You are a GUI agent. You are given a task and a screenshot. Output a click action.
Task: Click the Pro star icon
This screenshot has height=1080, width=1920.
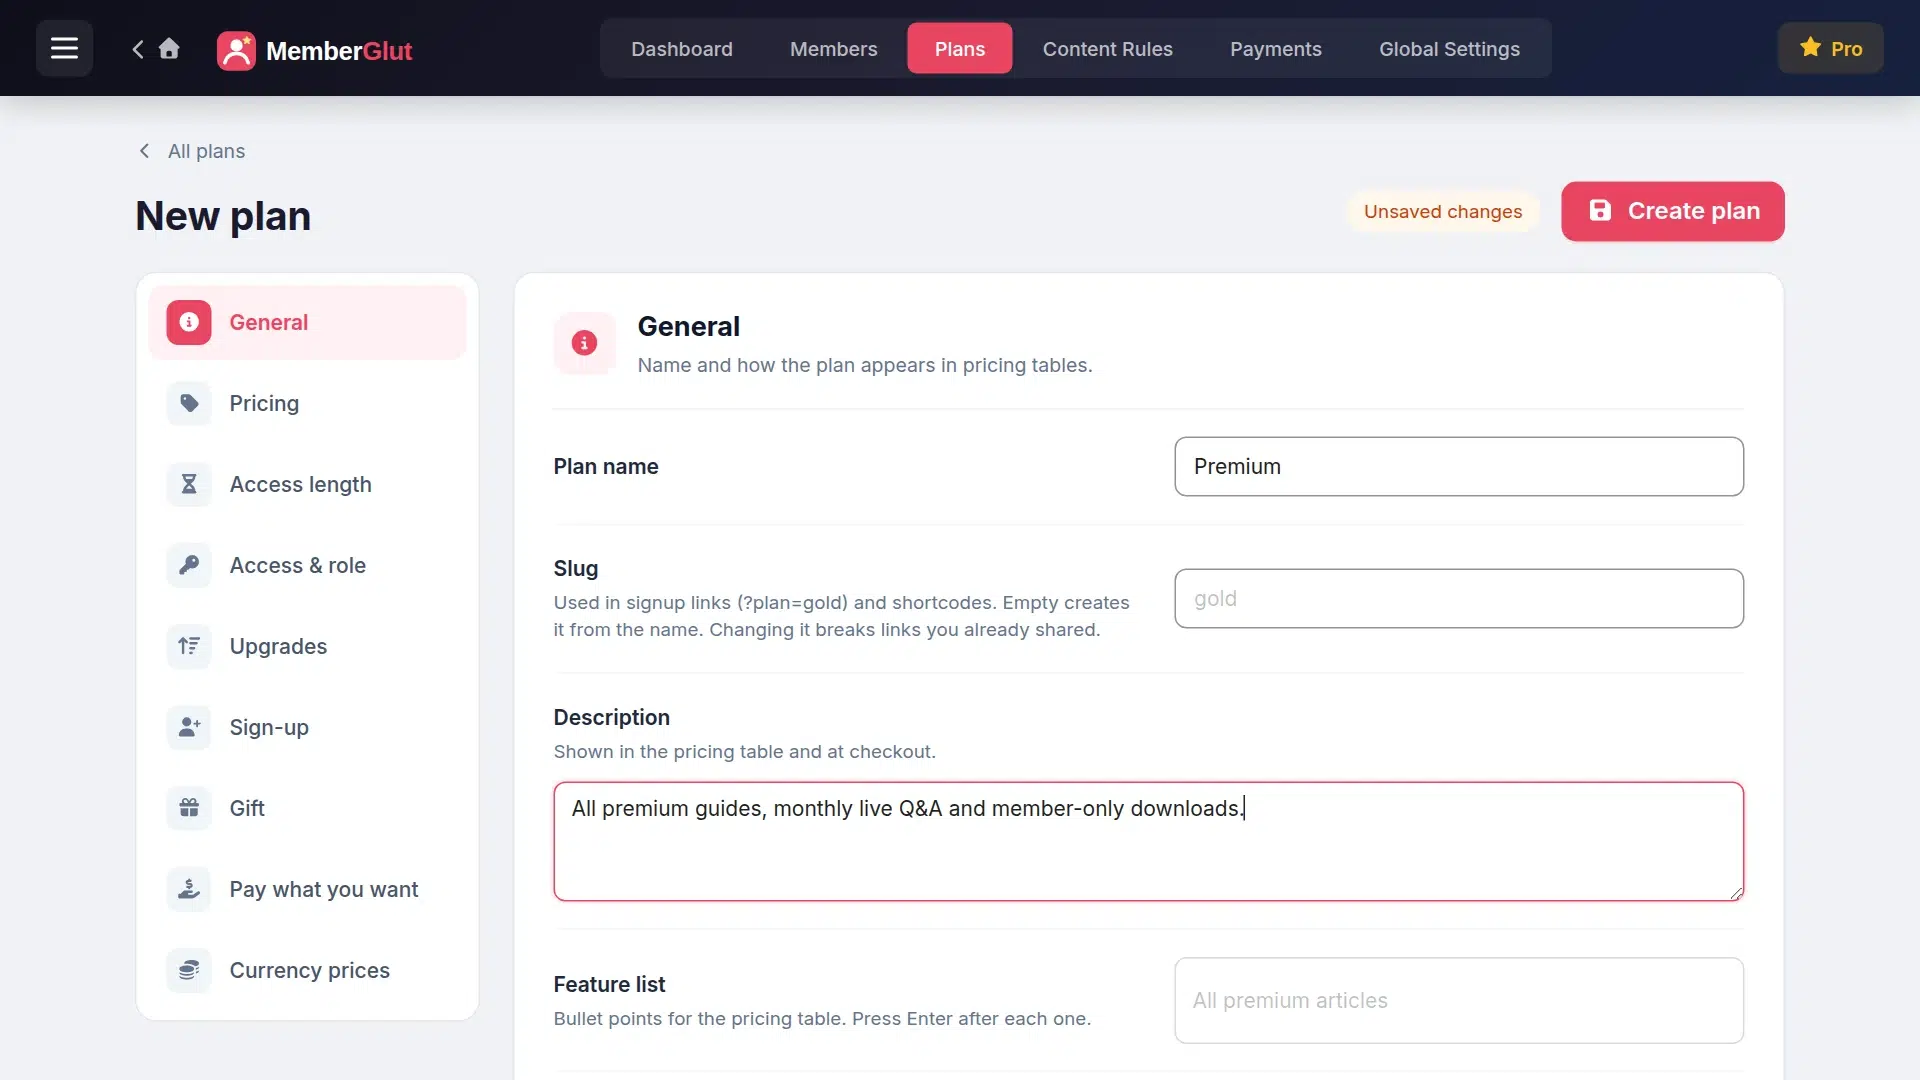[x=1810, y=47]
